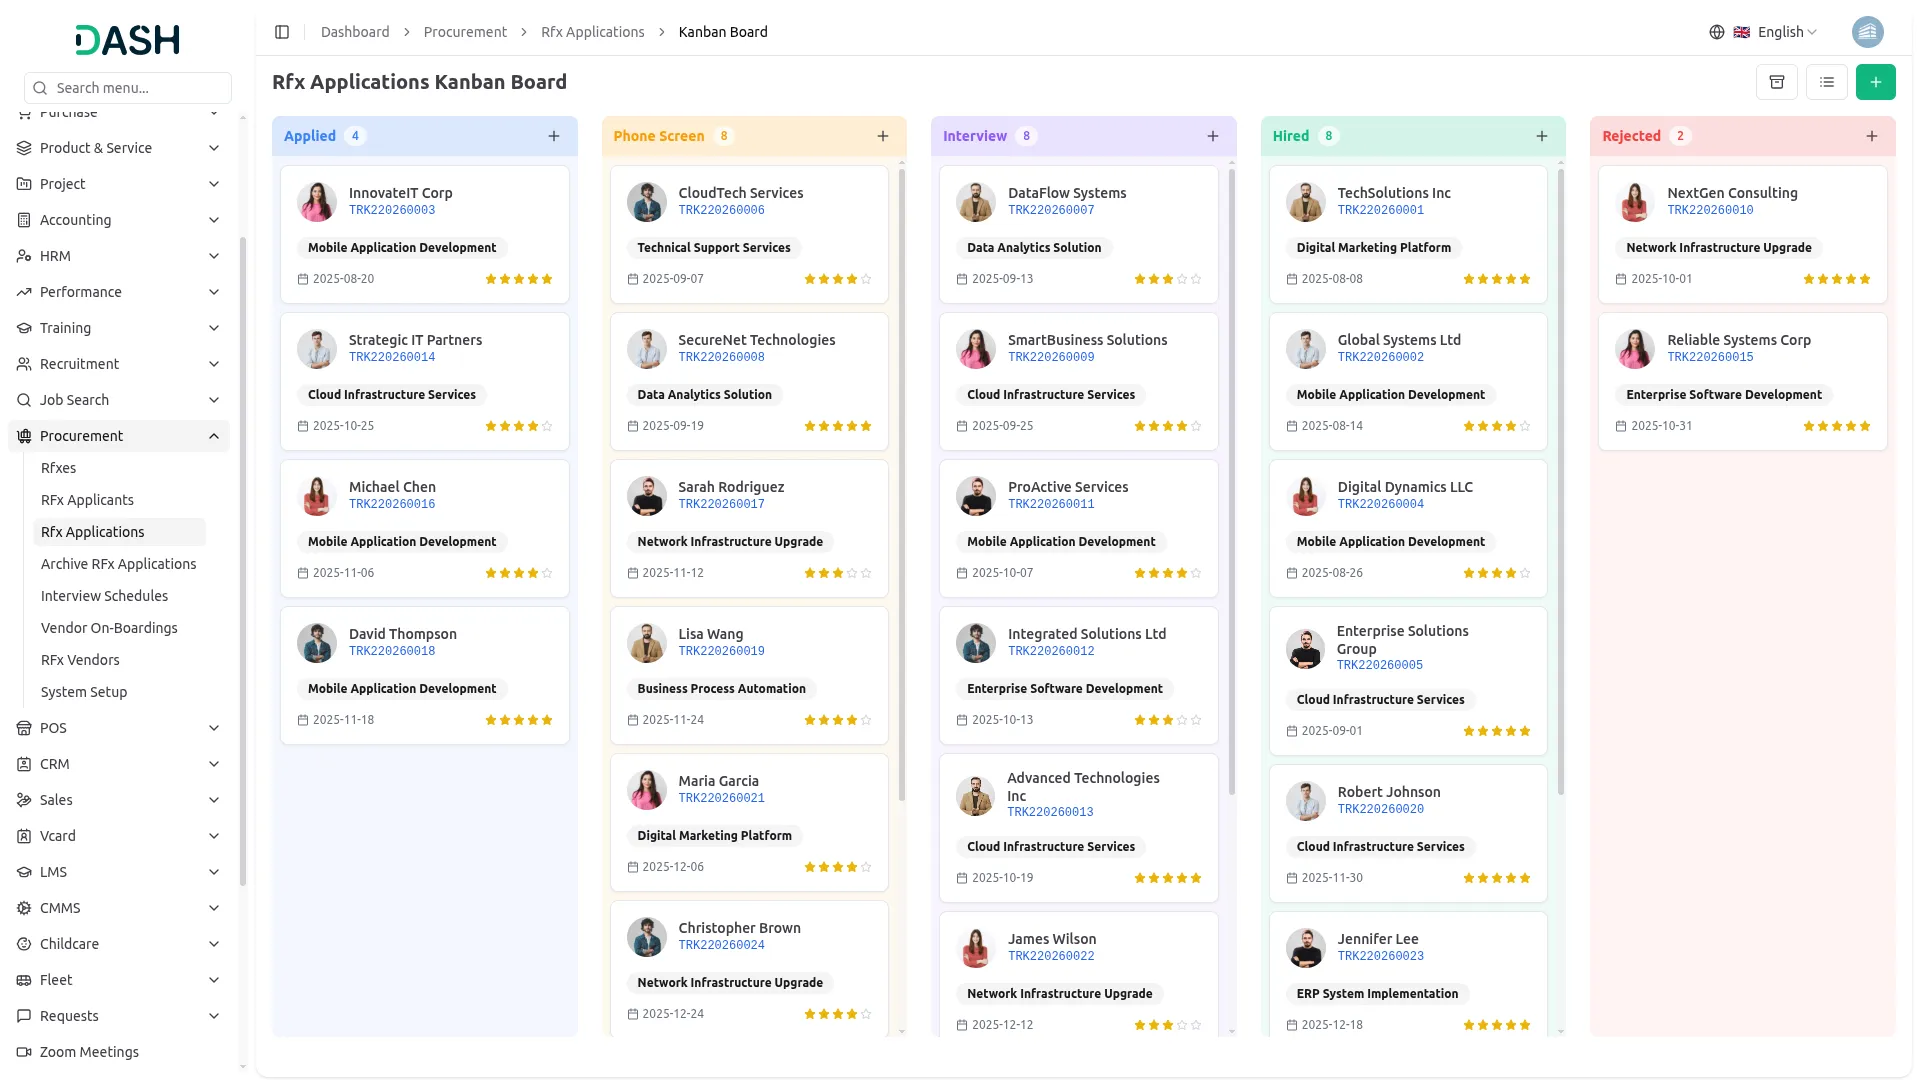Open the archive box icon button
The height and width of the screenshot is (1080, 1920).
1777,82
